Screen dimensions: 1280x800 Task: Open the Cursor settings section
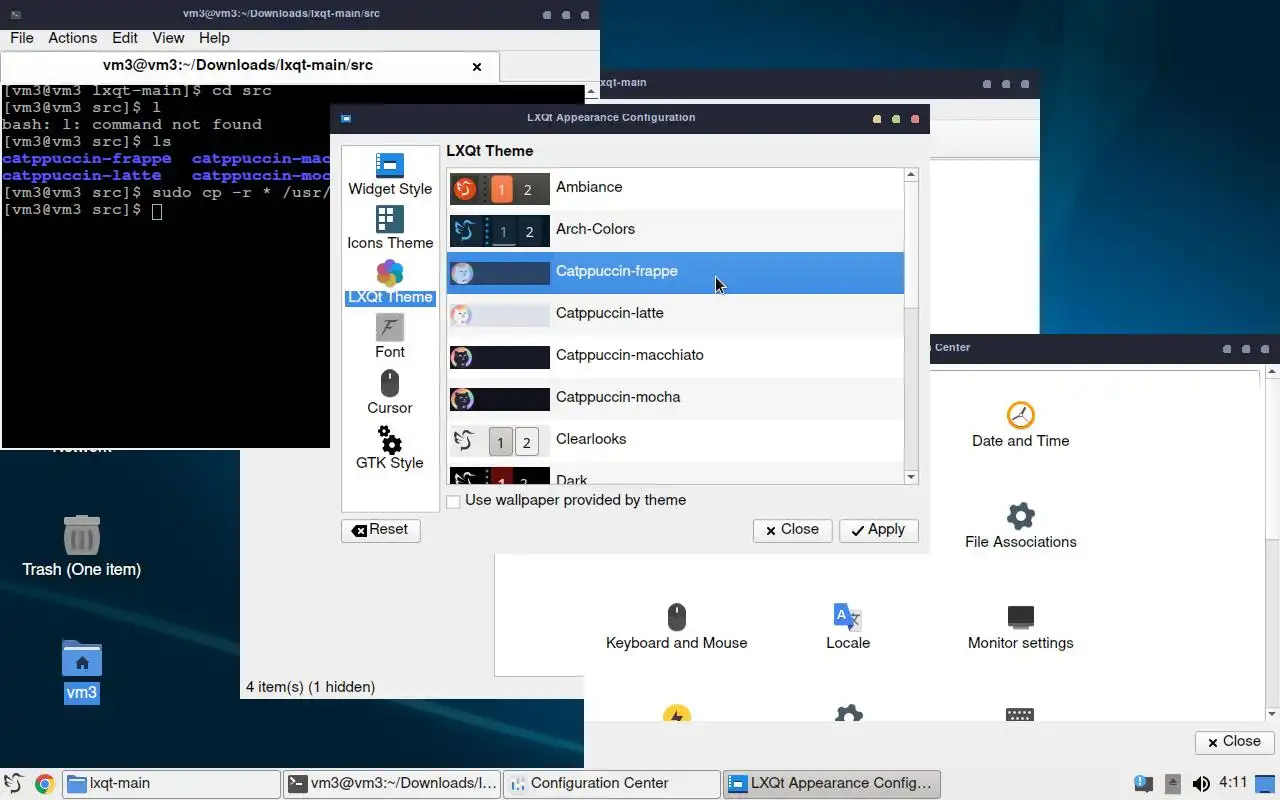(x=390, y=393)
